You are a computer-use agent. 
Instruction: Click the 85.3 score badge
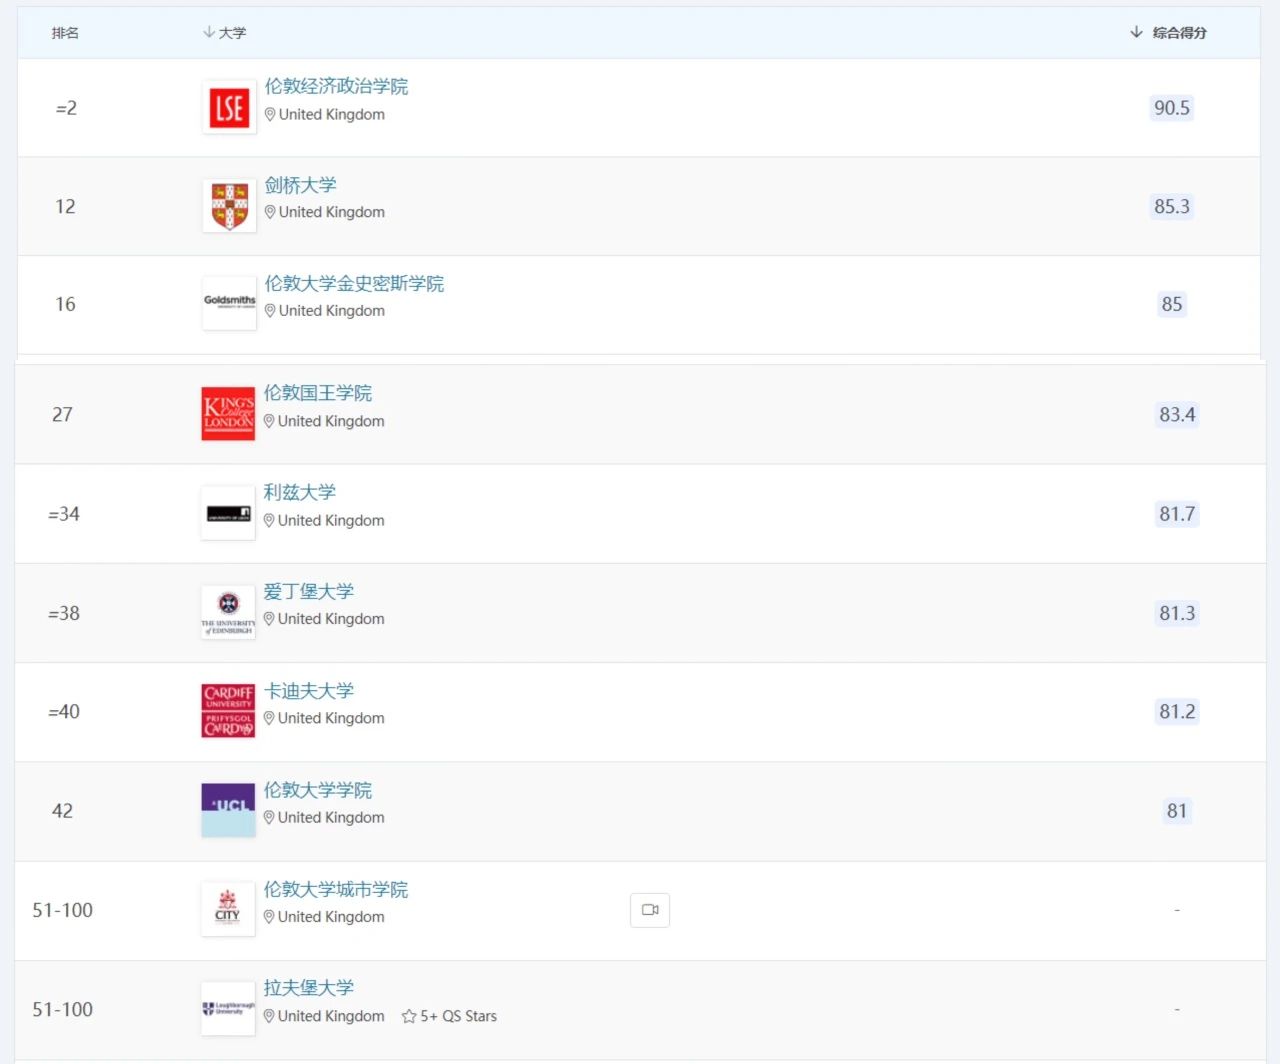1172,206
